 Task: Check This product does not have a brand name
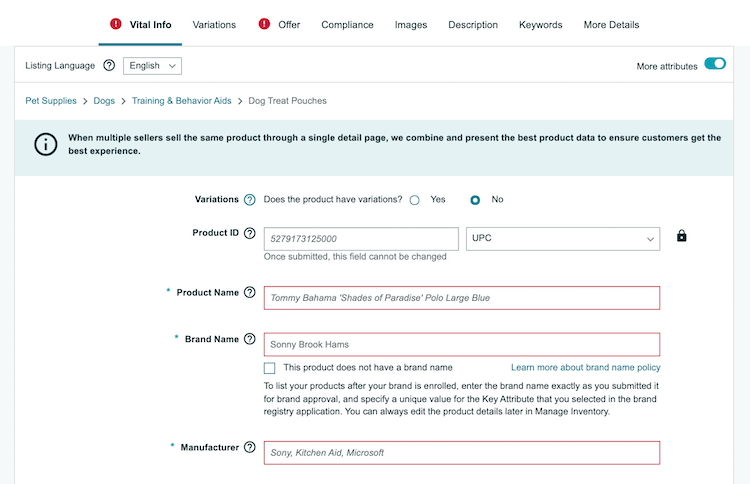point(269,368)
